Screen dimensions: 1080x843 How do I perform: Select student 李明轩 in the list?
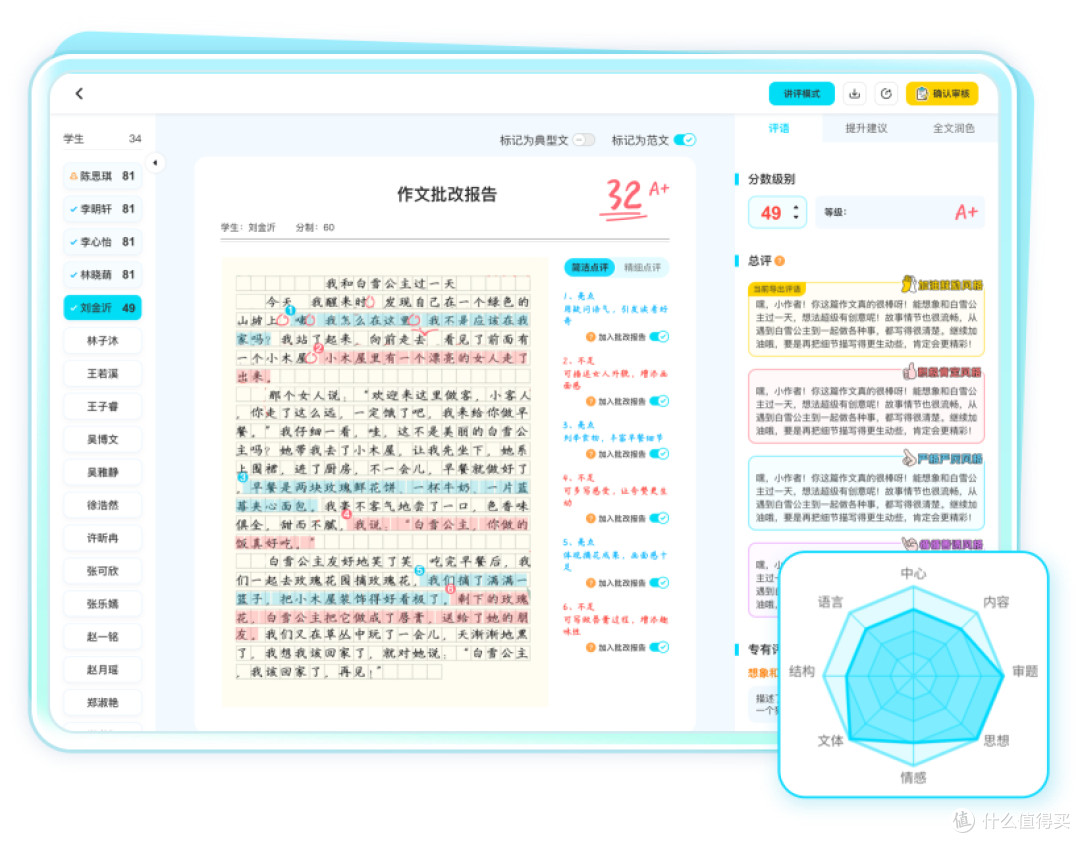click(103, 209)
